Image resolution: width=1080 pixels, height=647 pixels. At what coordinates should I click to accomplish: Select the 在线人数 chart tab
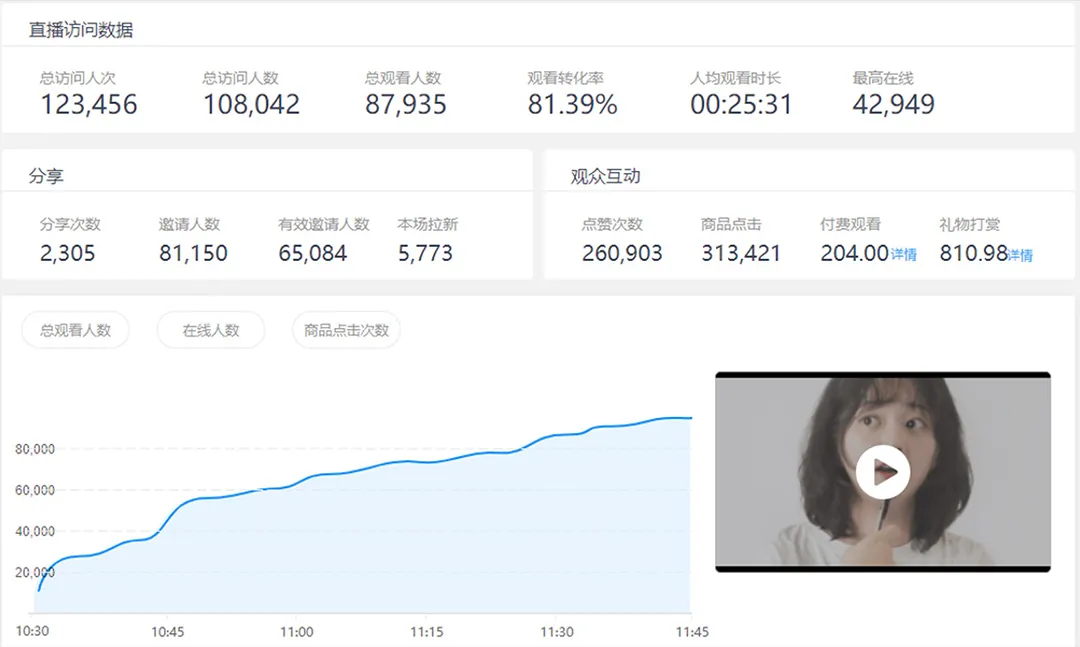[x=211, y=330]
